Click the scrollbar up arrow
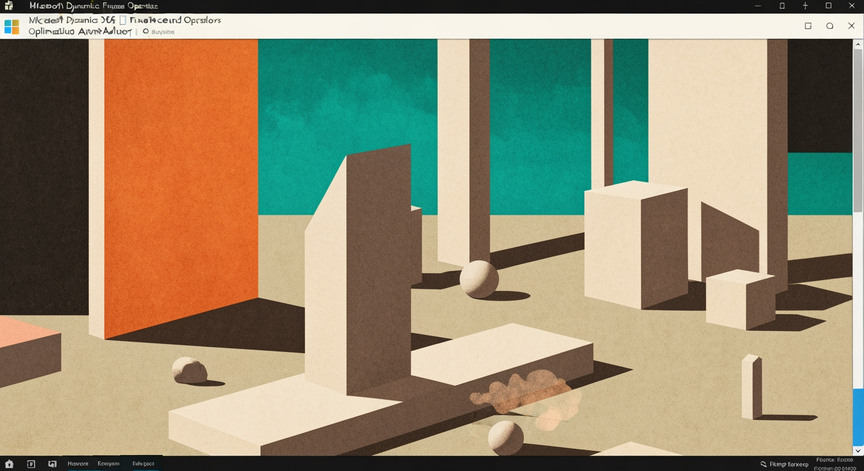This screenshot has width=864, height=471. (857, 44)
